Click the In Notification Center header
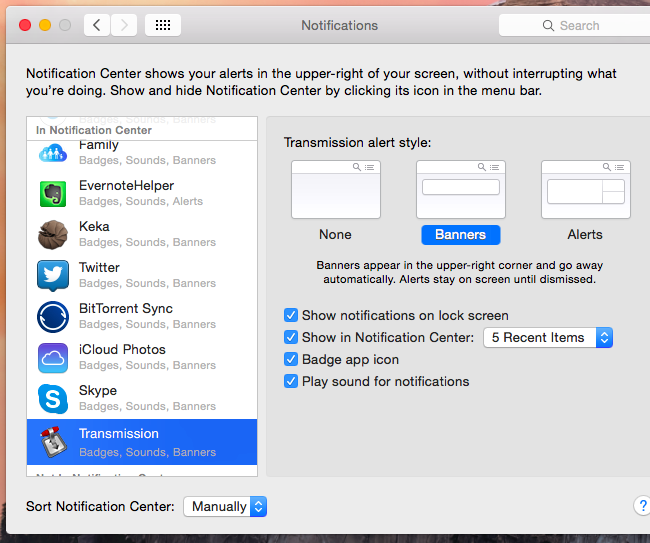Screen dimensions: 650x543 click(x=94, y=130)
